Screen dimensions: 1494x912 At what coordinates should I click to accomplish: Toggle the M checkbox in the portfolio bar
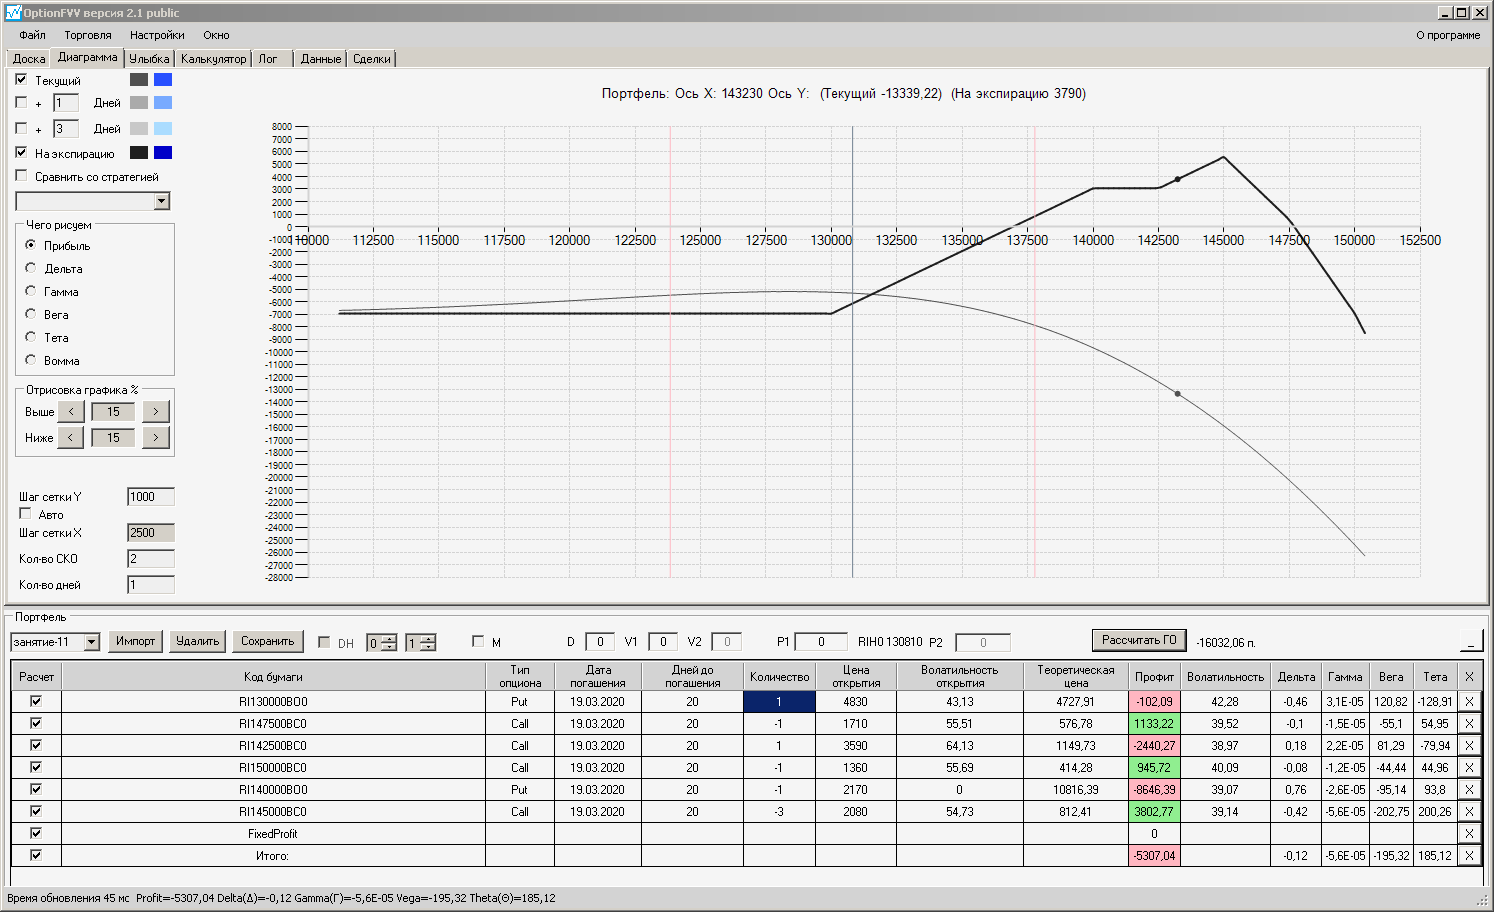(478, 642)
